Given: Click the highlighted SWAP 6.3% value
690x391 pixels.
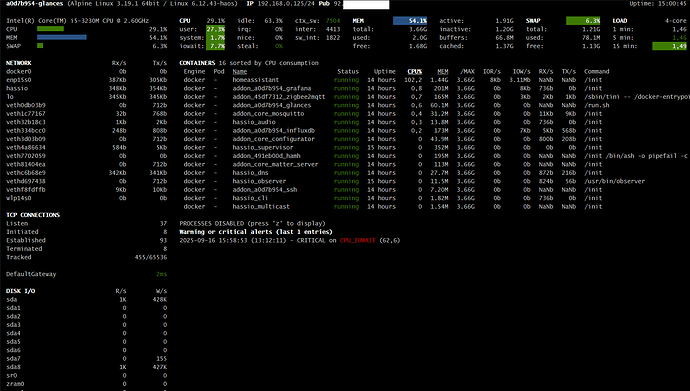Looking at the screenshot, I should coord(583,21).
